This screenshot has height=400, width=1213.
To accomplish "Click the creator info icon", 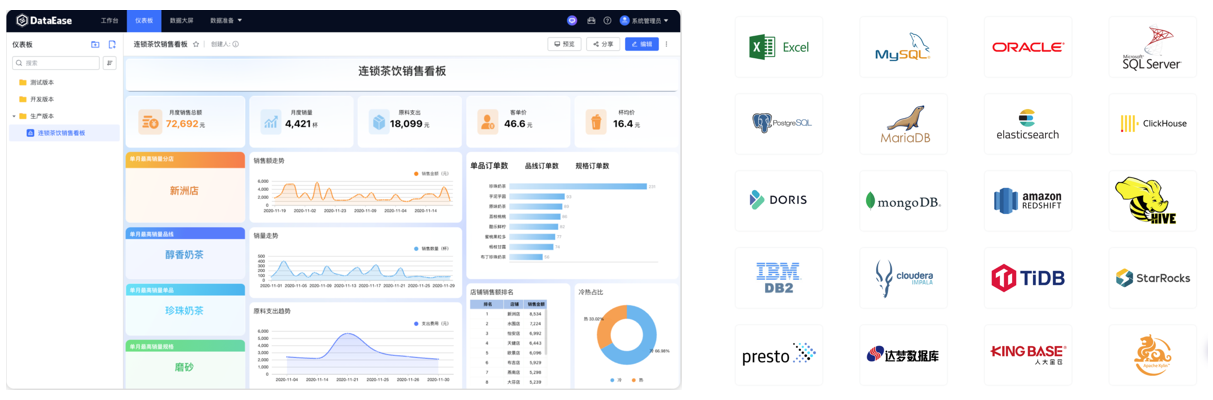I will (x=235, y=44).
